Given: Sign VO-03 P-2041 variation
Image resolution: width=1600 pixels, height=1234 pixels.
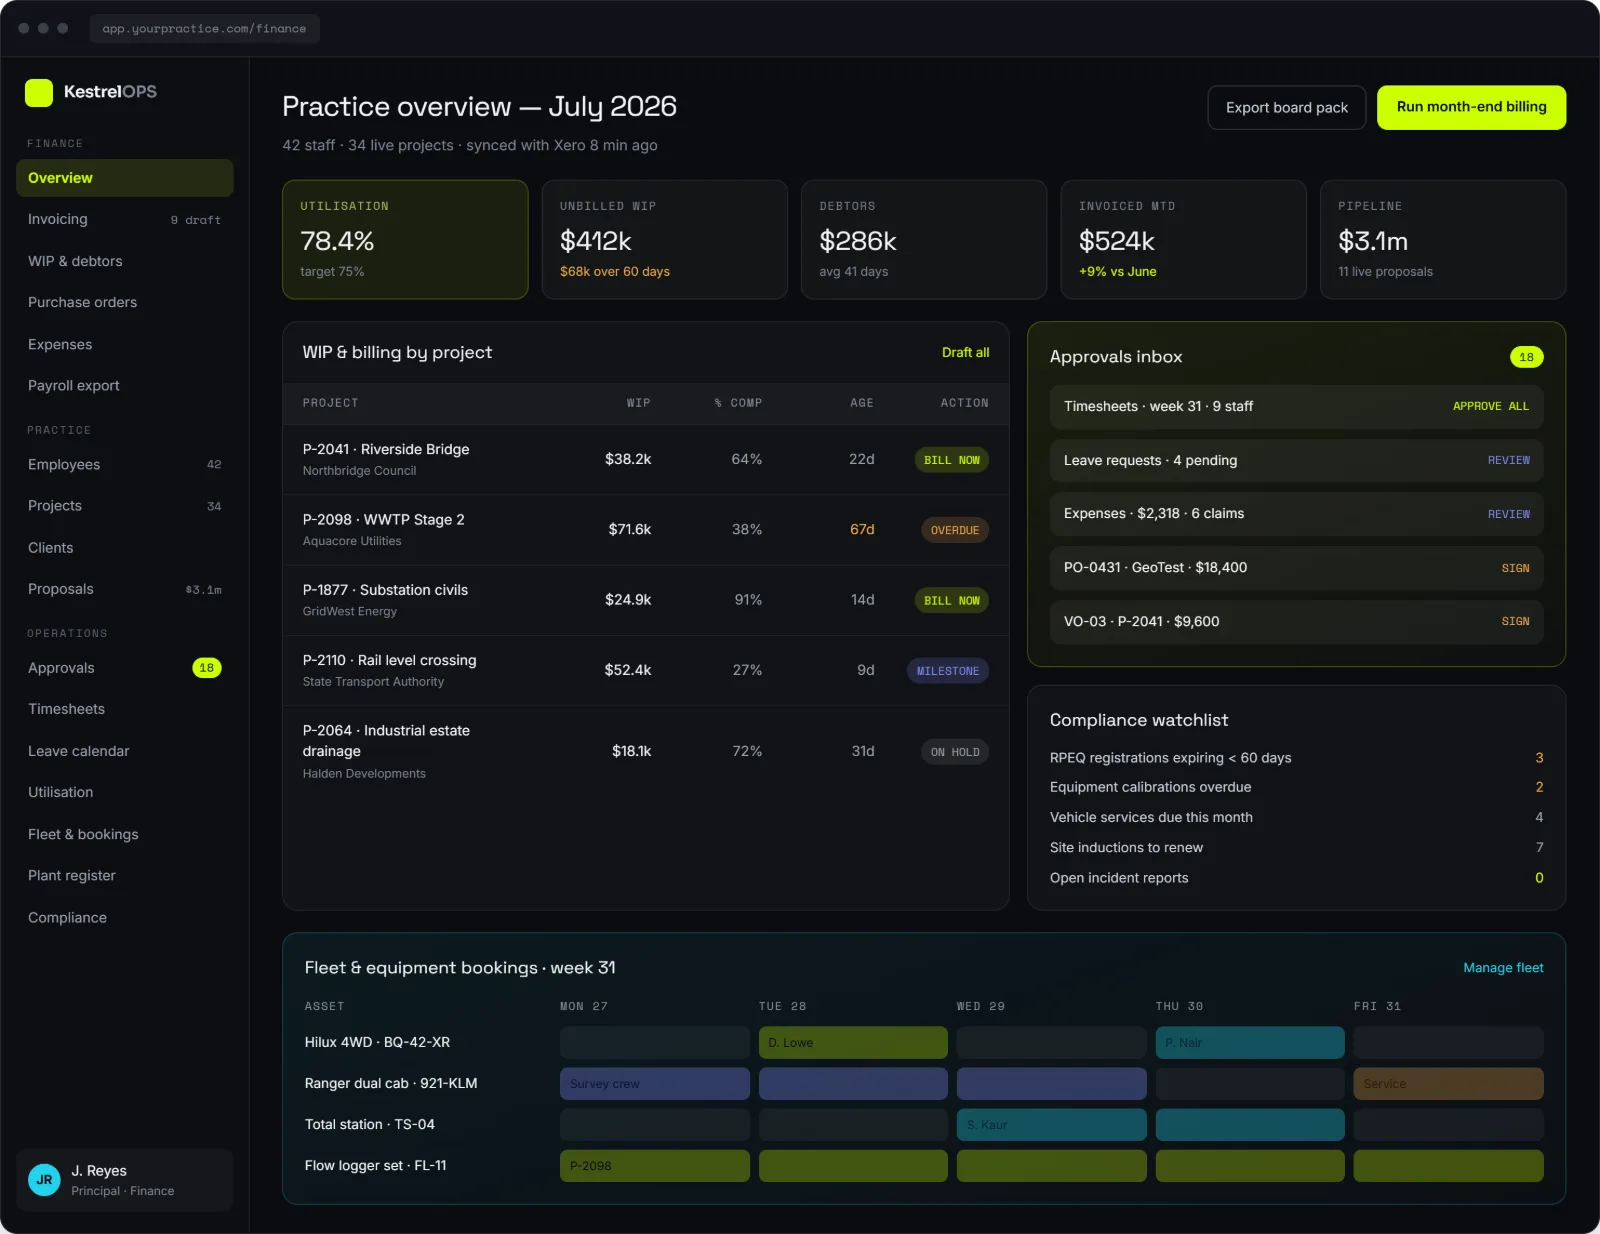Looking at the screenshot, I should point(1515,621).
